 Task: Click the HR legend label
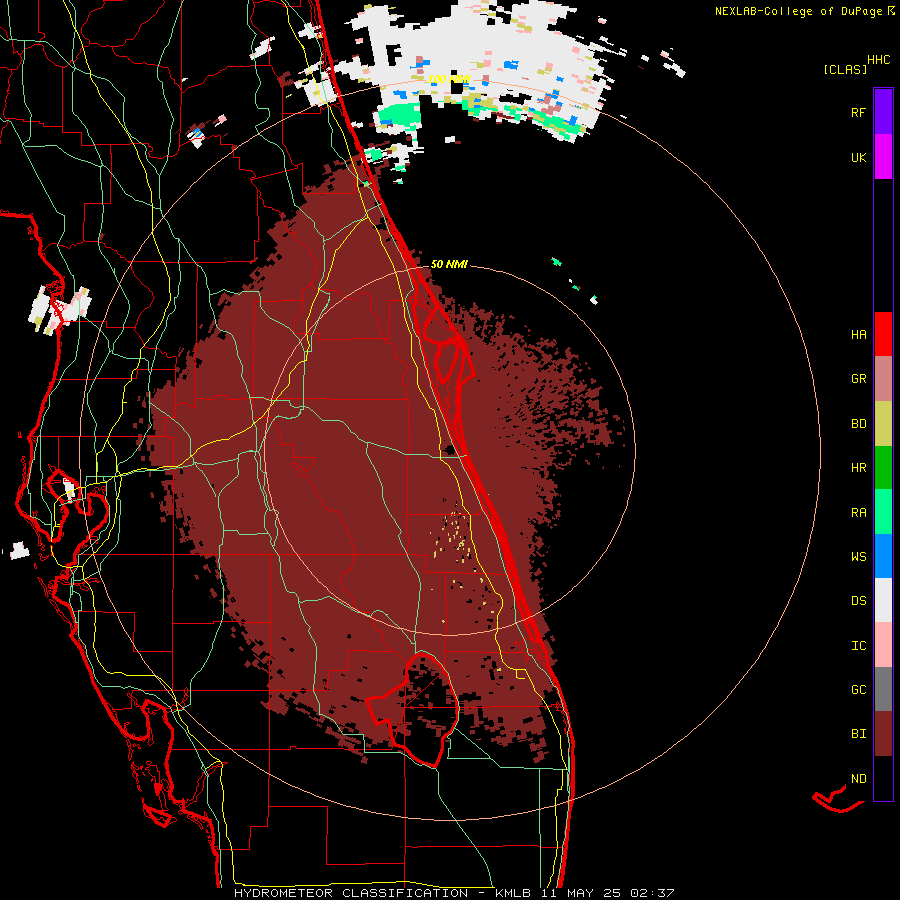pyautogui.click(x=858, y=468)
